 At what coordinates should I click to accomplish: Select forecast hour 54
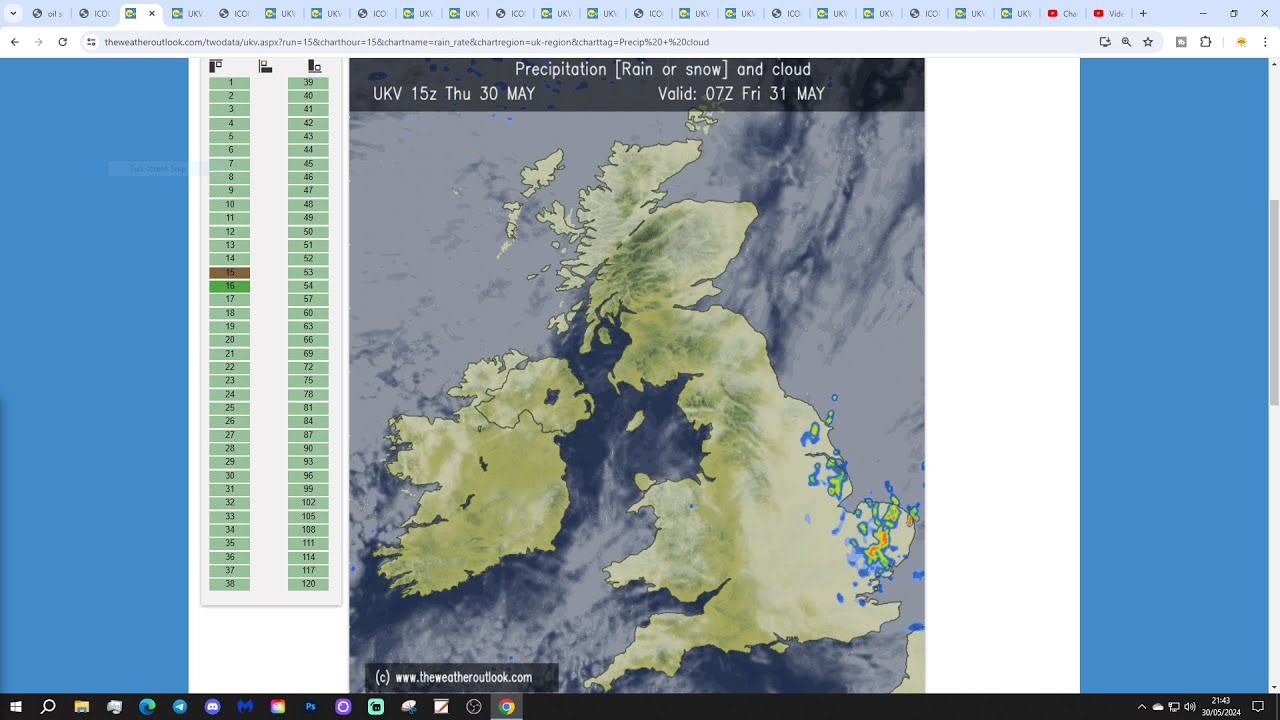(x=308, y=286)
